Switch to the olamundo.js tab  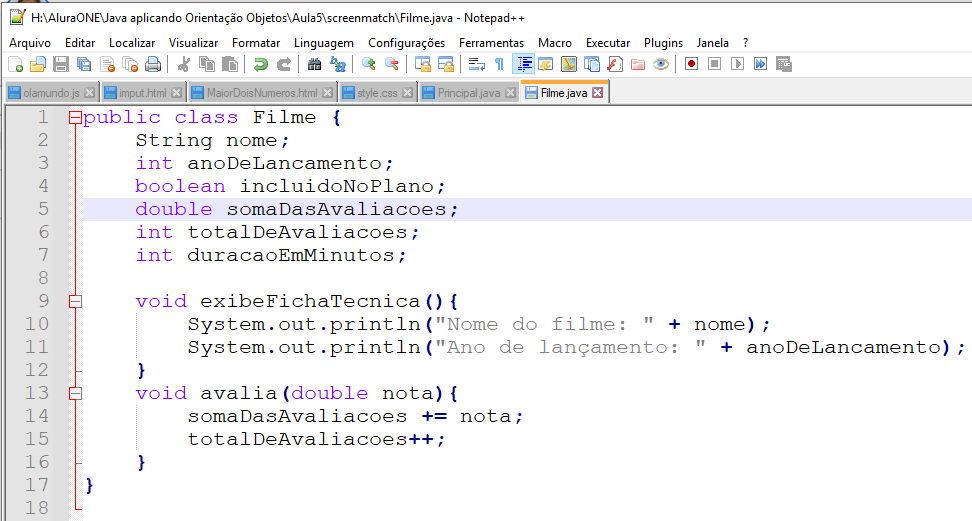[51, 92]
